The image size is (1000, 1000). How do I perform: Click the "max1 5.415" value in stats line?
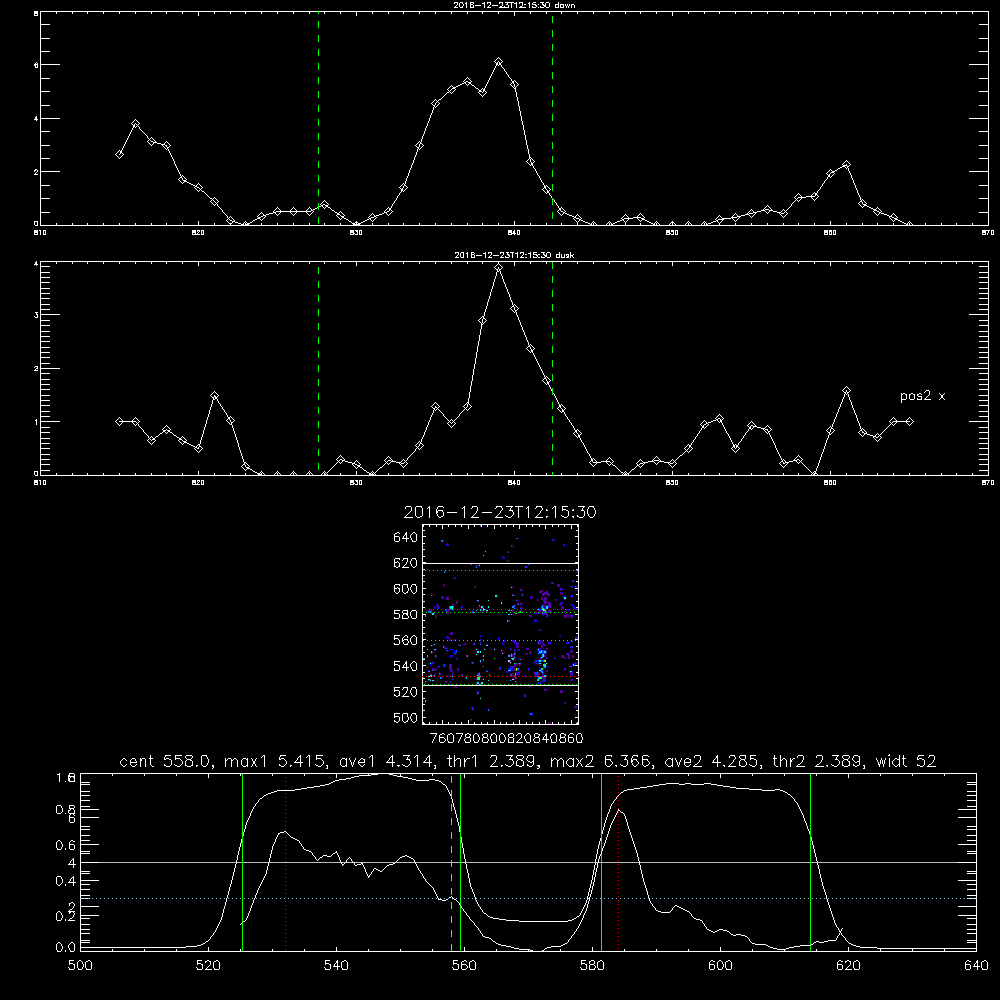[277, 761]
